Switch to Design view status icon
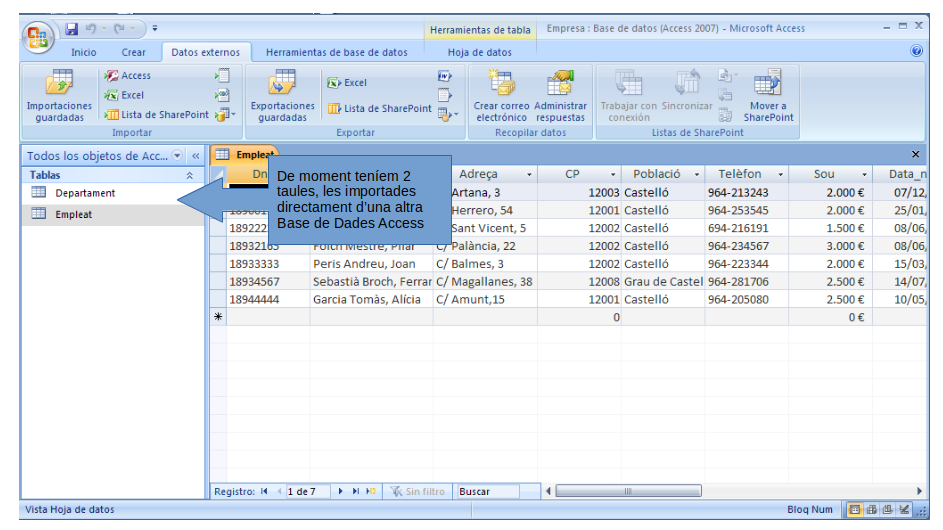This screenshot has height=530, width=943. point(904,510)
